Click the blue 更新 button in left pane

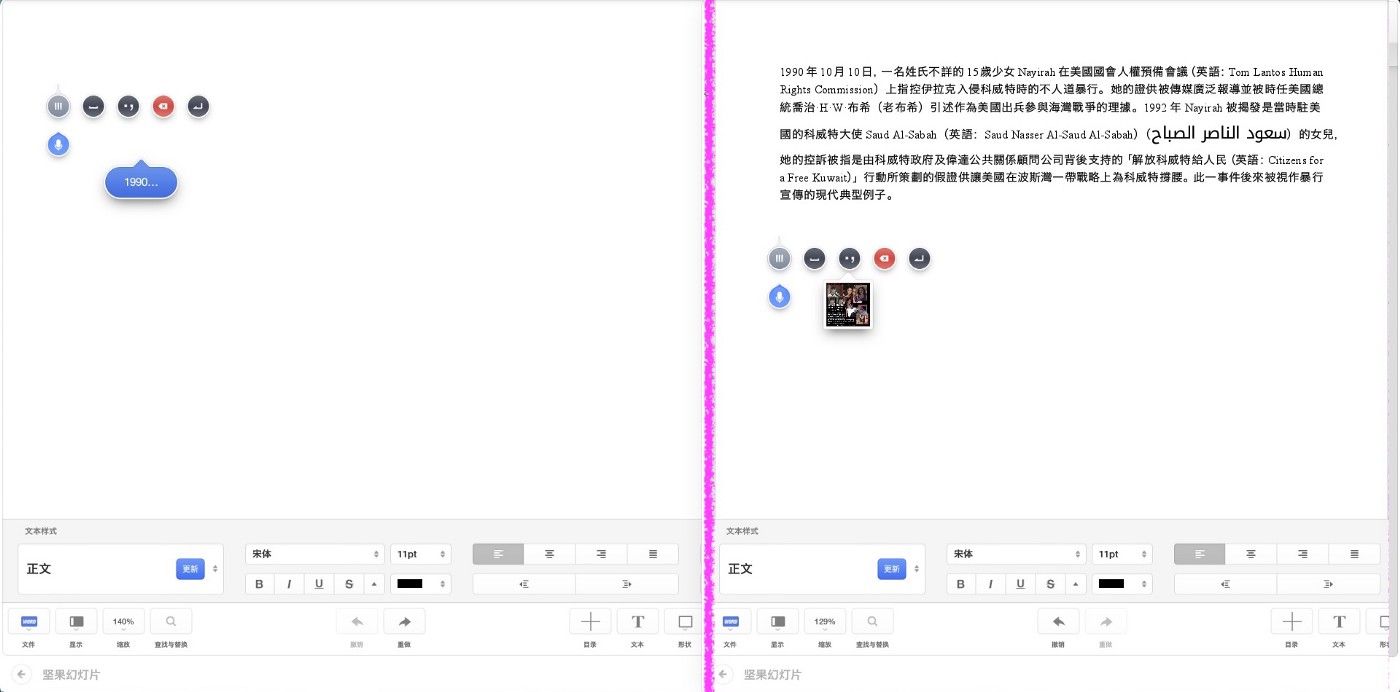point(190,569)
